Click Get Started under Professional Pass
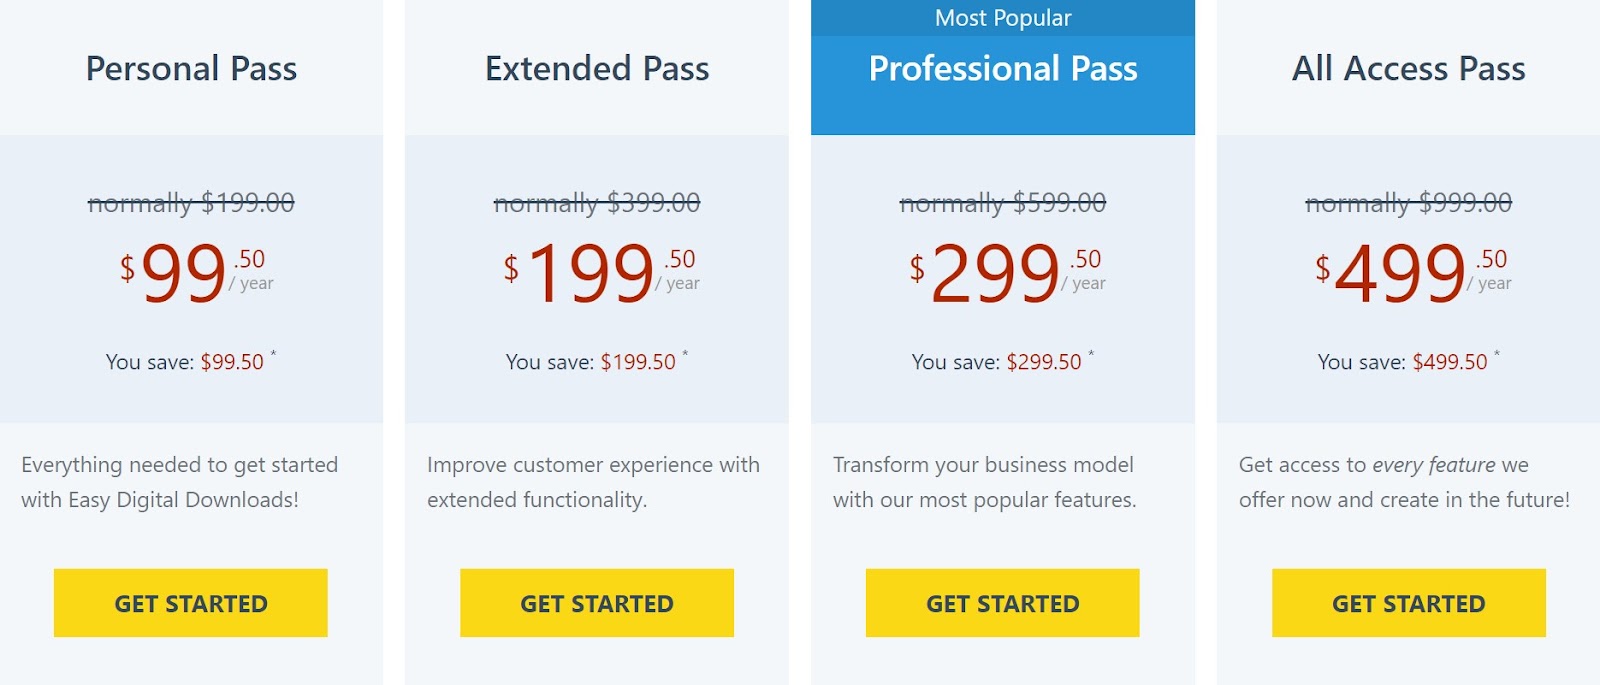Screen dimensions: 1600x685 1002,603
